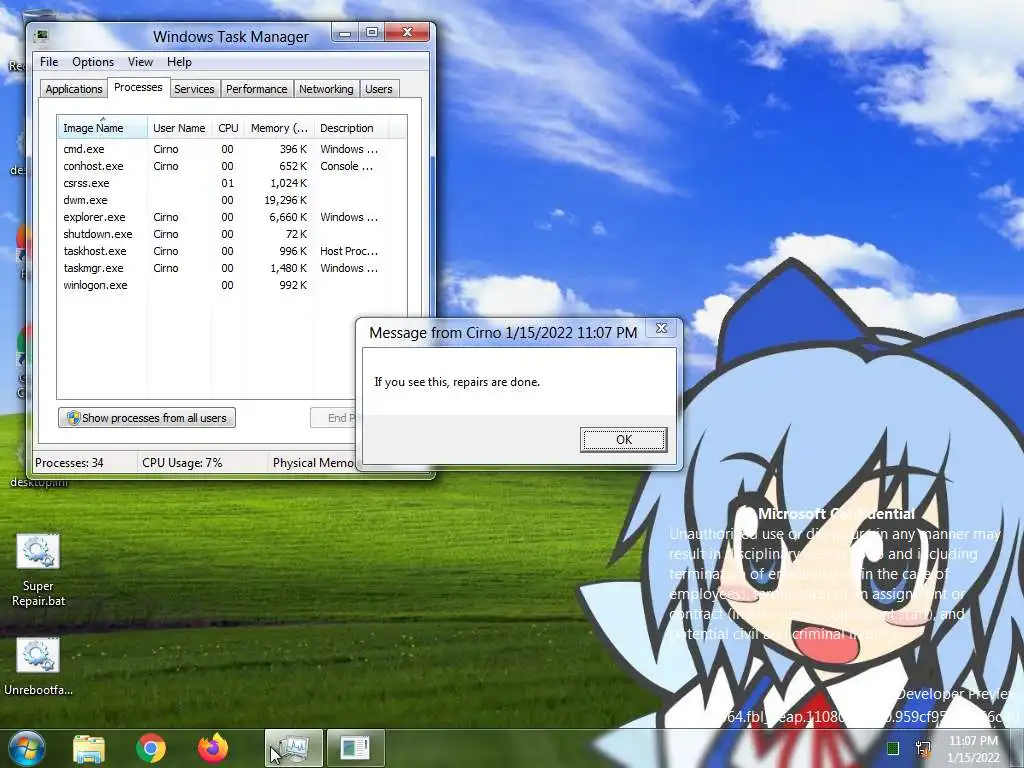Image resolution: width=1024 pixels, height=768 pixels.
Task: Click the Physical Memory status entry
Action: click(x=313, y=462)
